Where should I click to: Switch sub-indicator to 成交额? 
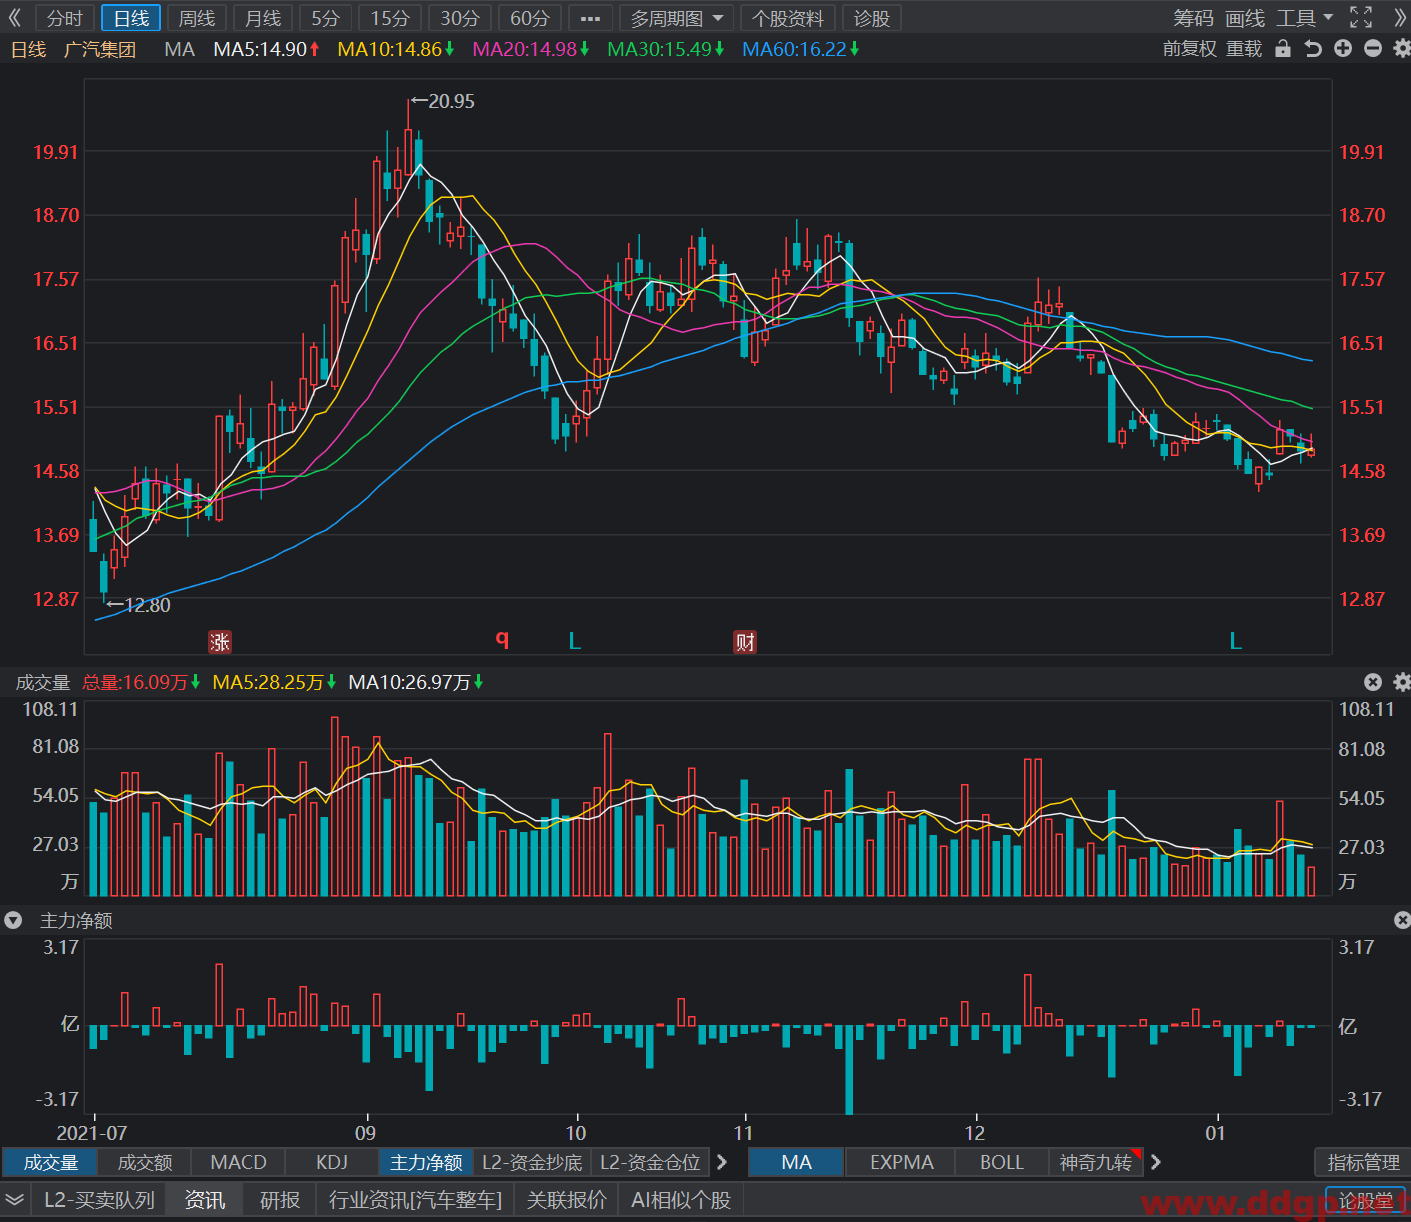pyautogui.click(x=145, y=1162)
